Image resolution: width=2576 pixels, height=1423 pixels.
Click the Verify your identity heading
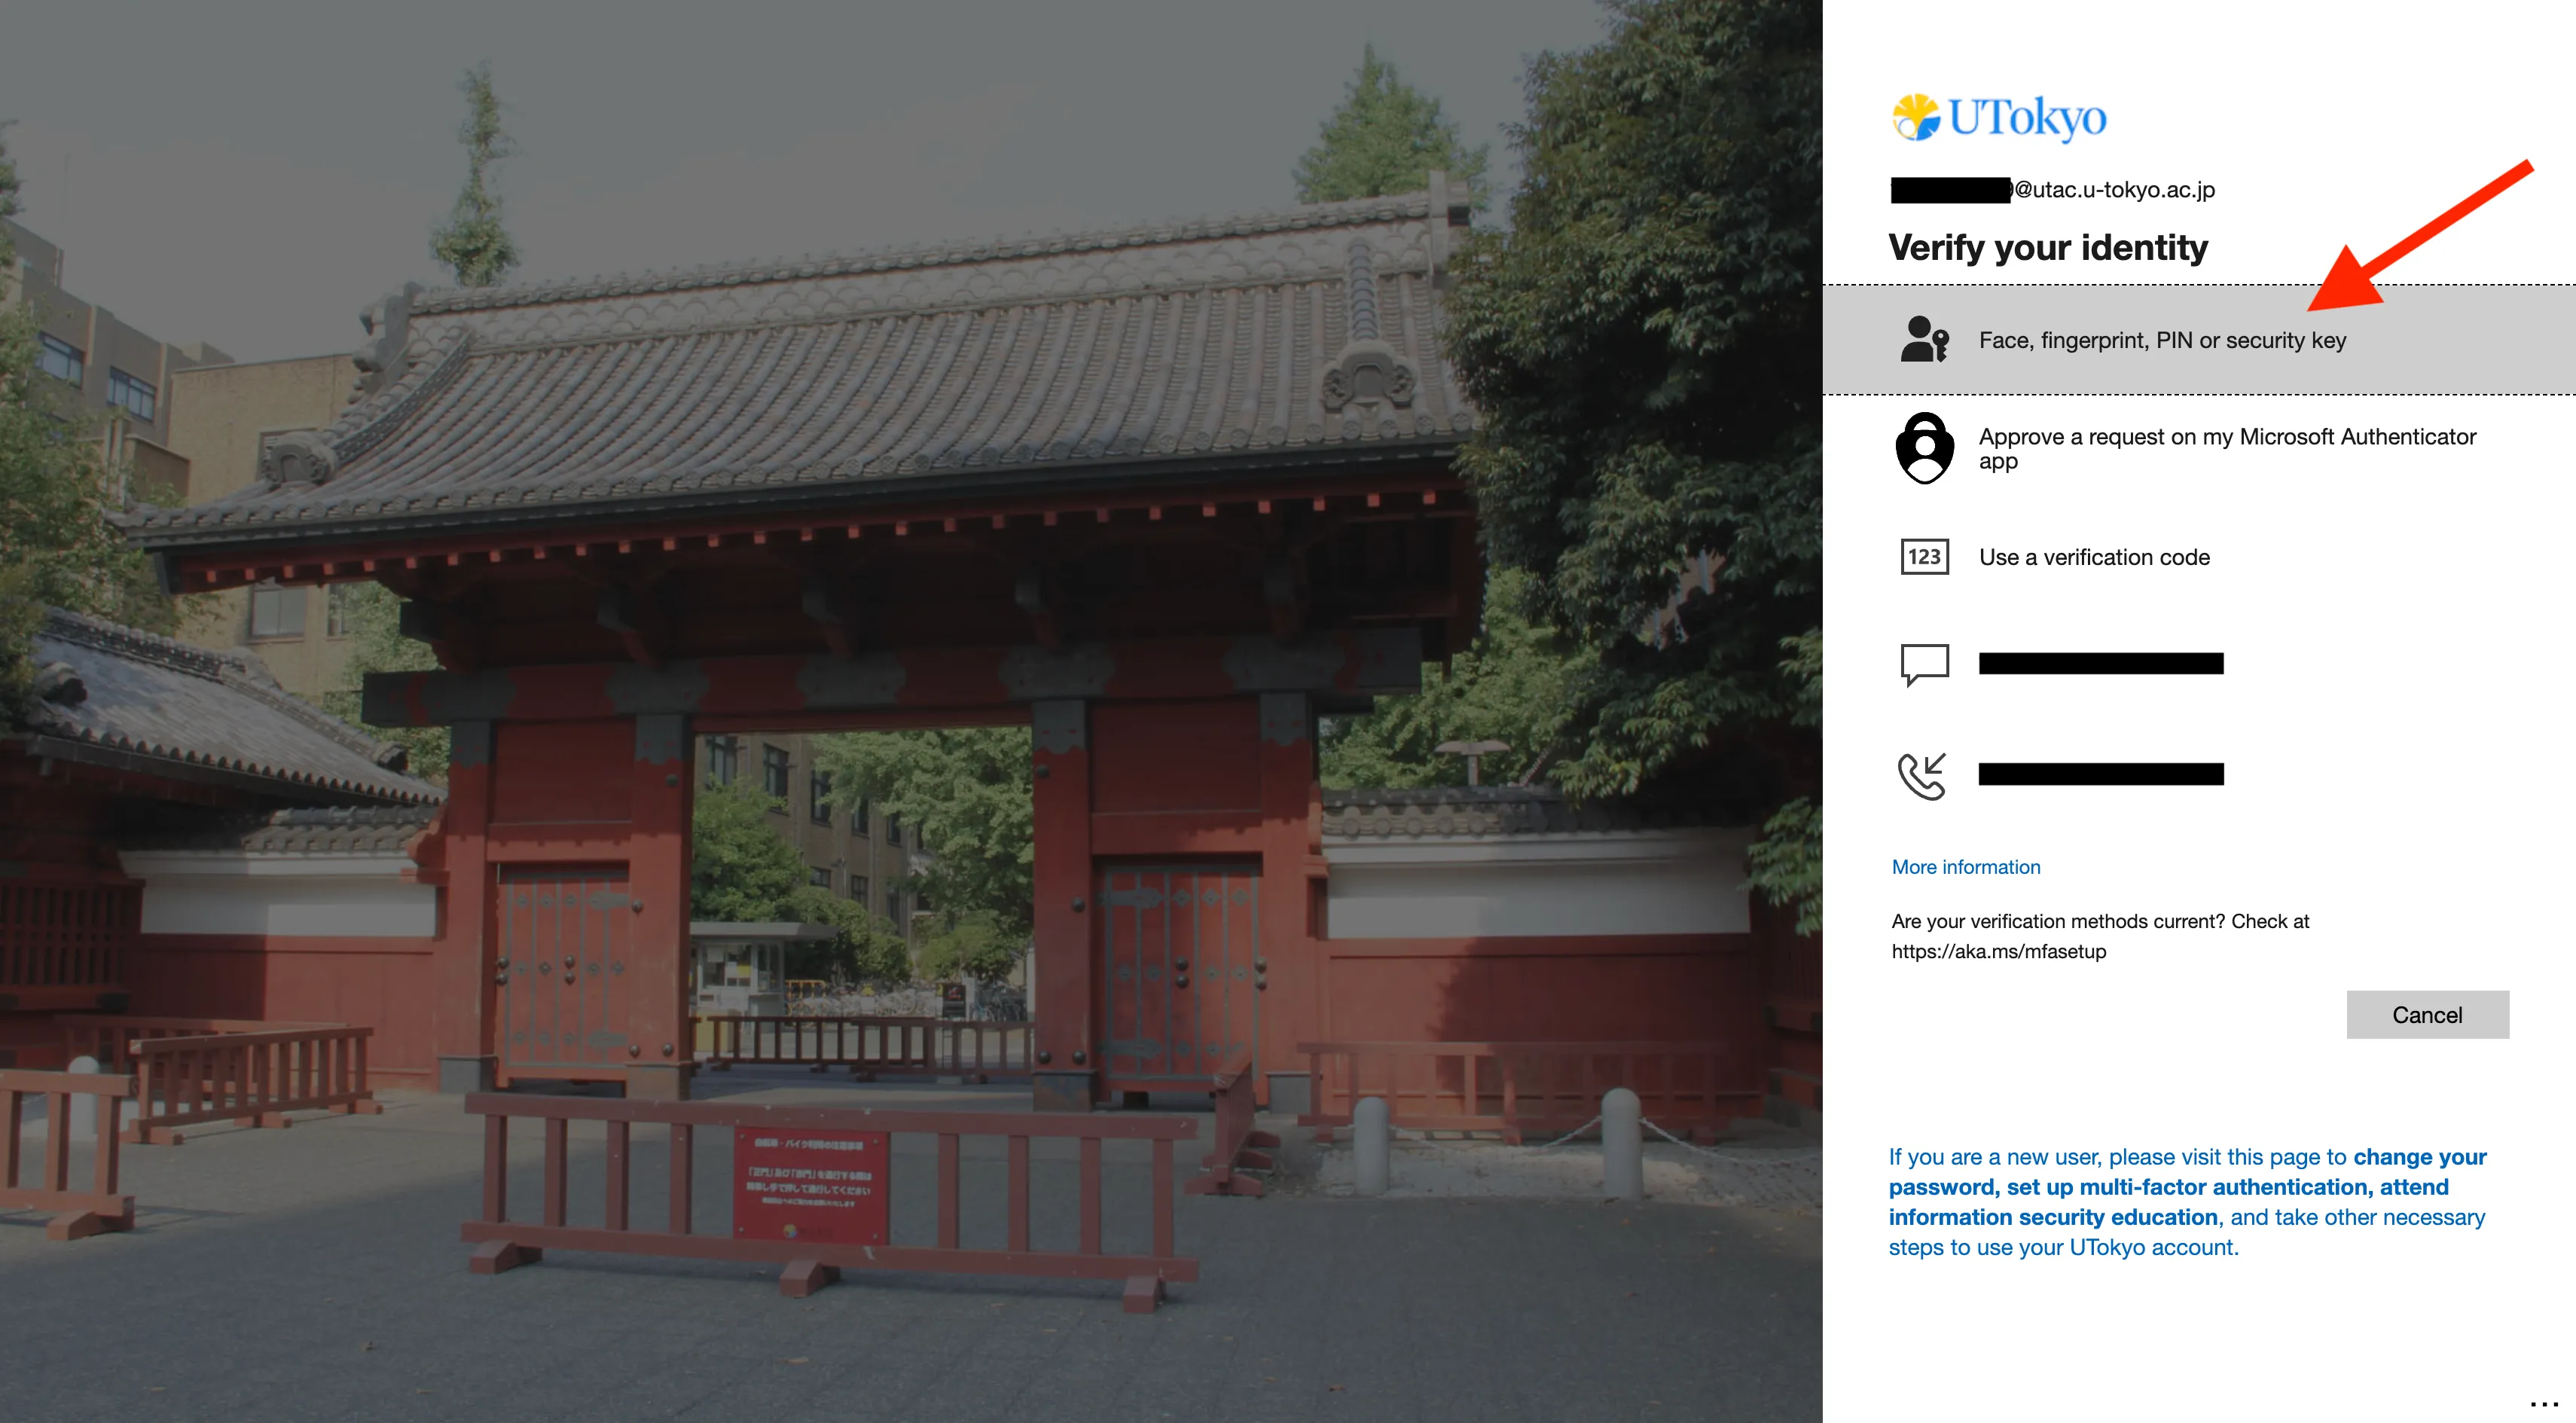(2047, 248)
